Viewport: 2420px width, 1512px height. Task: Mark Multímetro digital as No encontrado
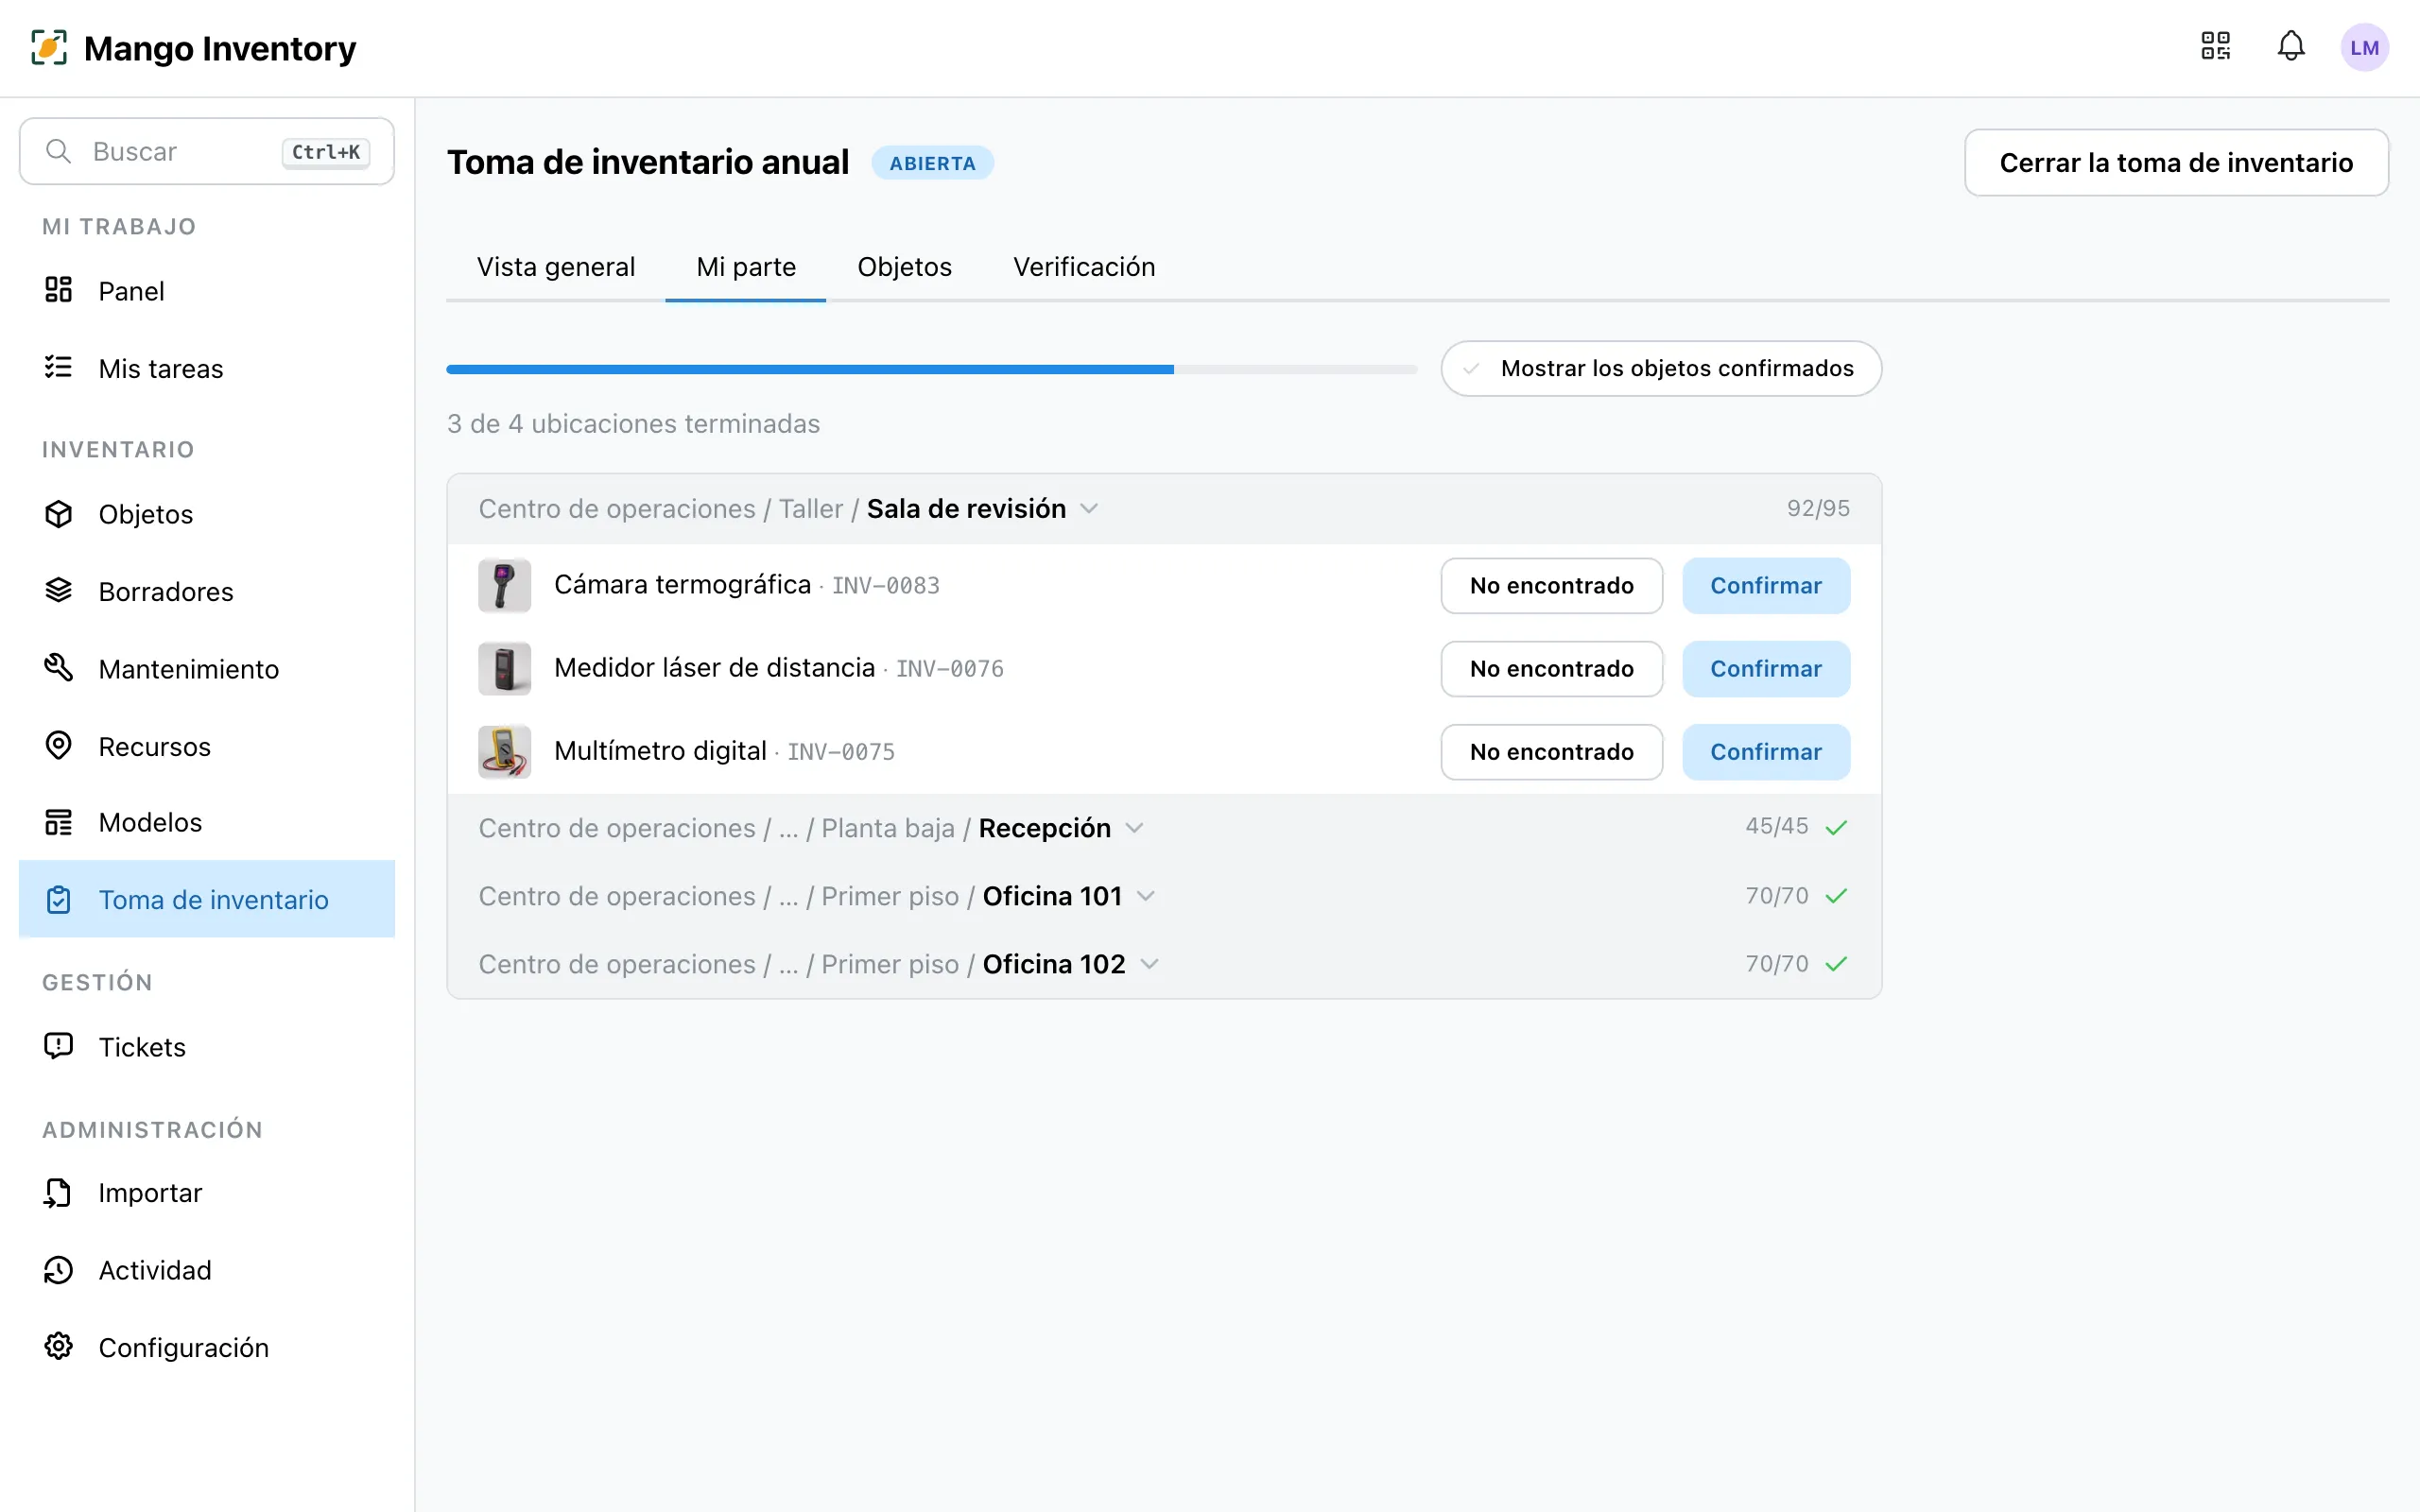[x=1552, y=752]
